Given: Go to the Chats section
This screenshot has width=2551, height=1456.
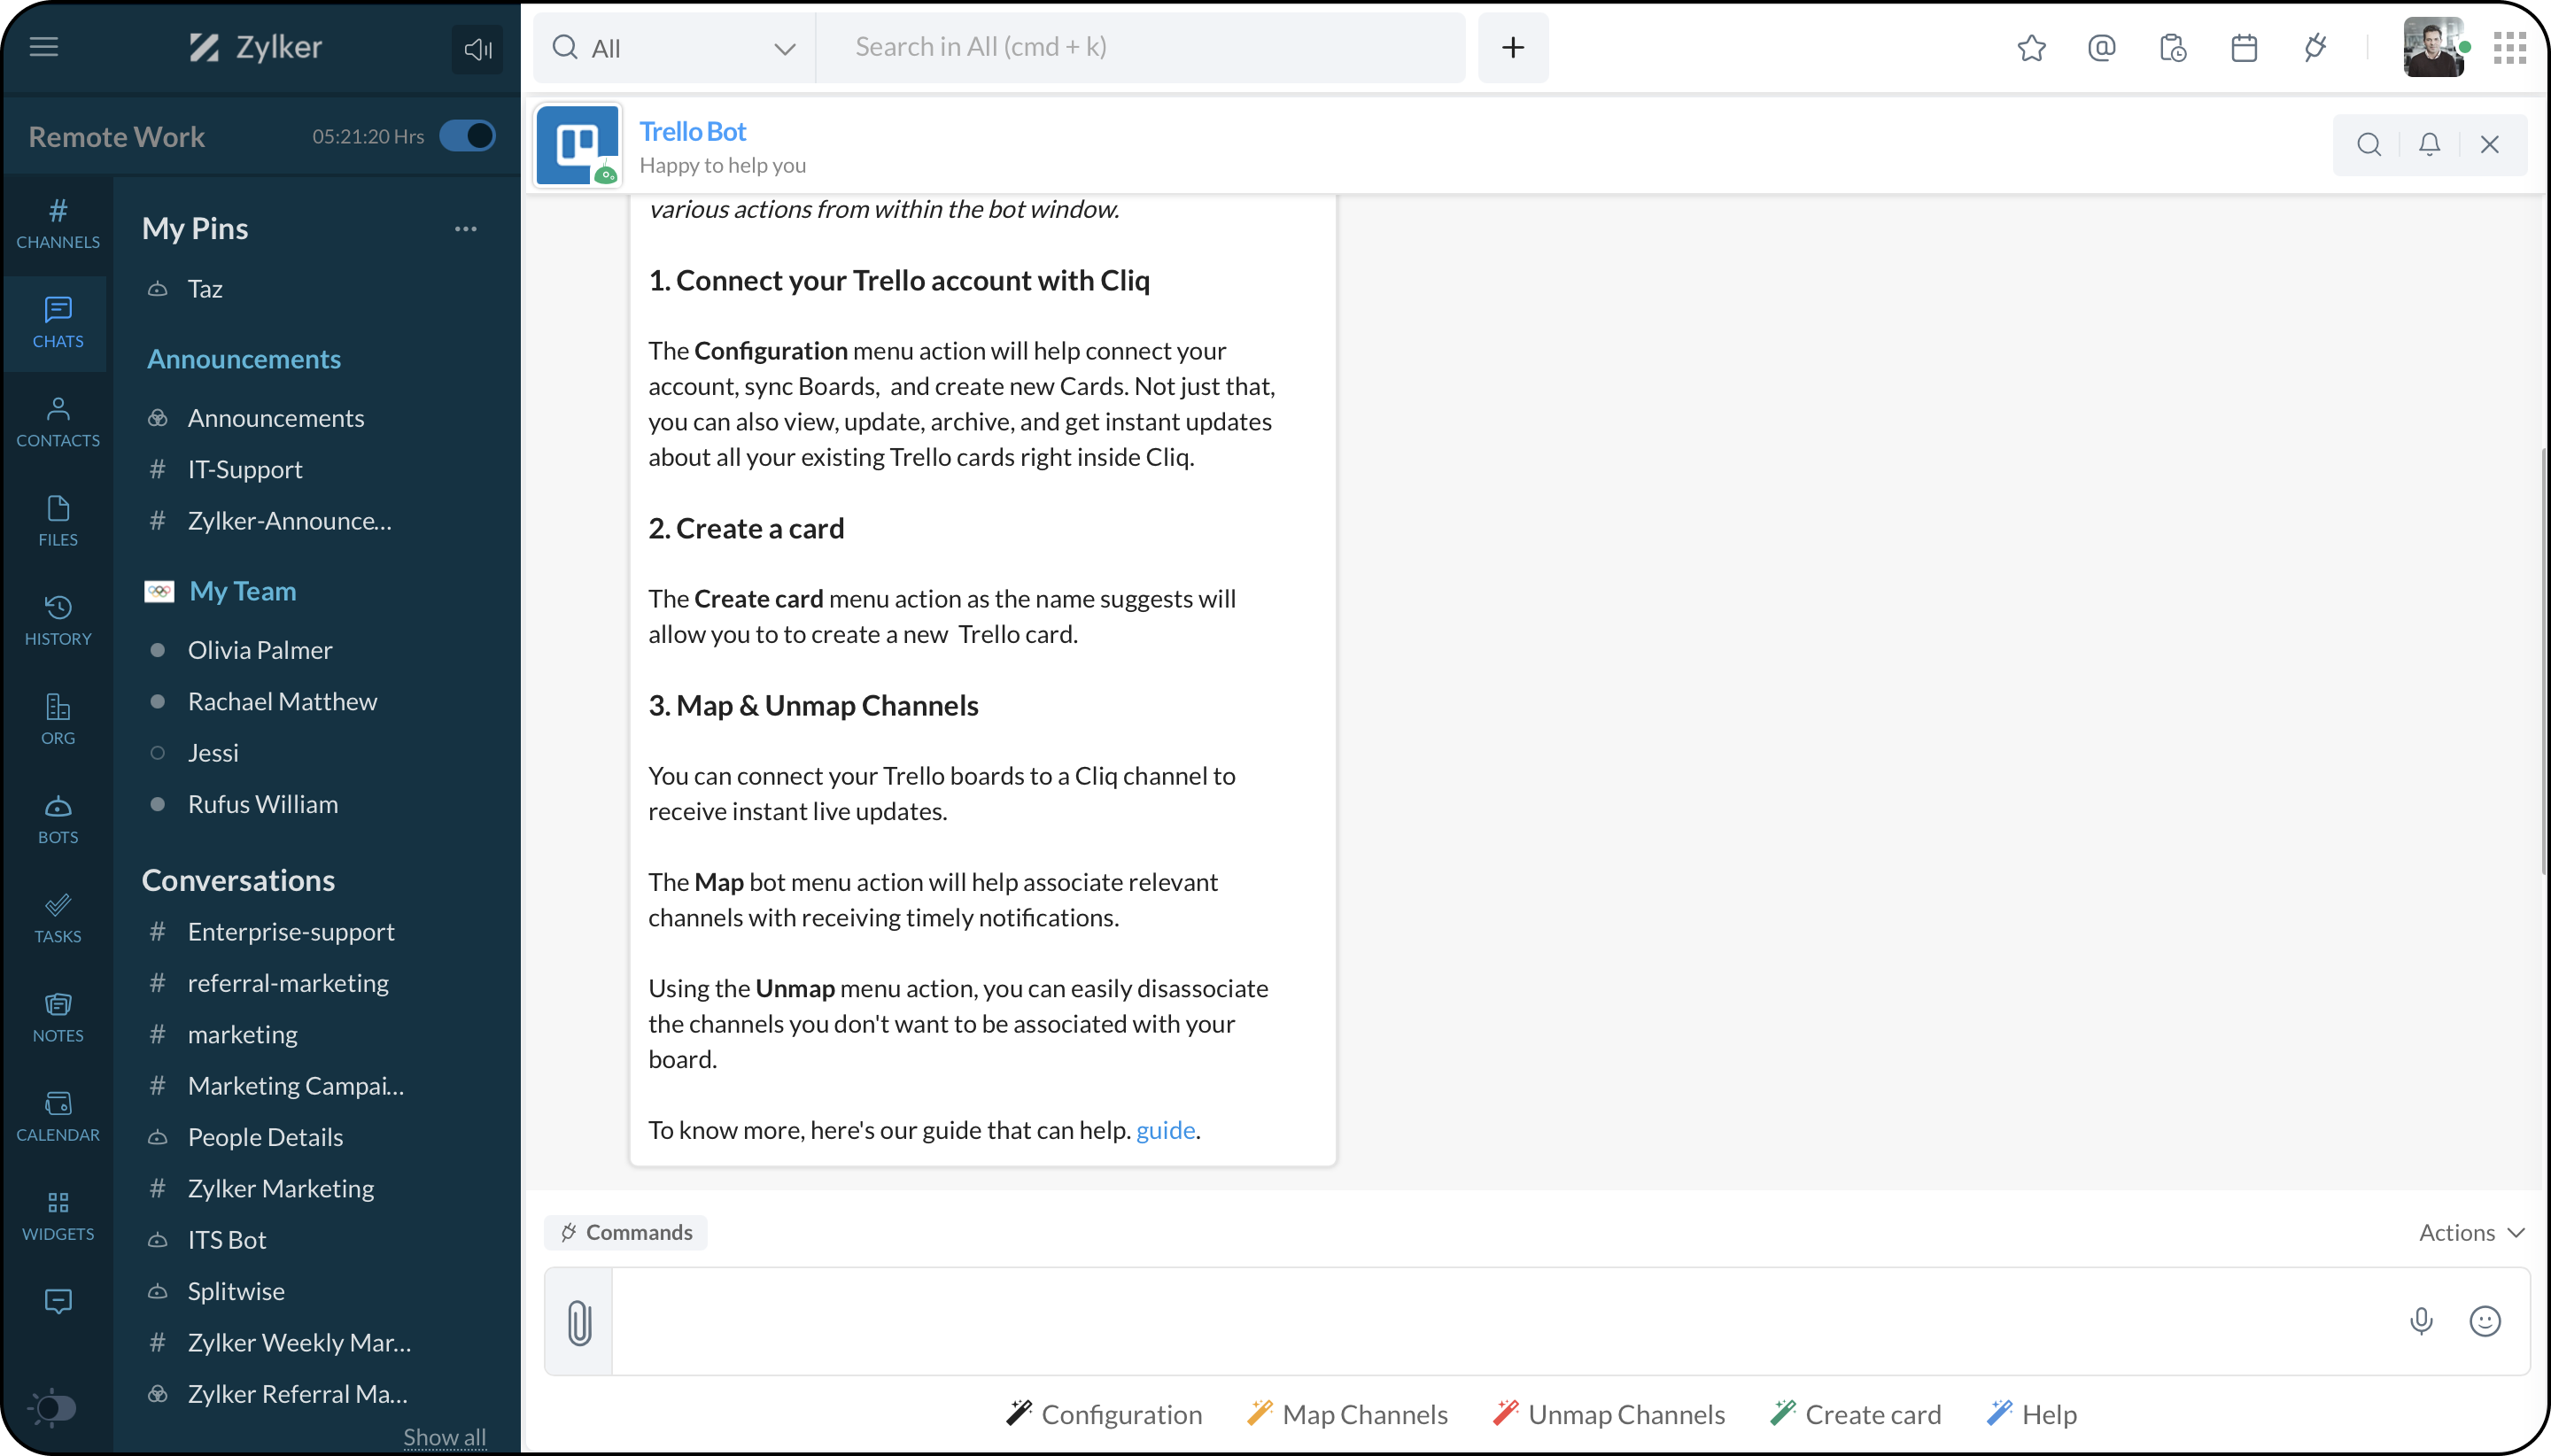Looking at the screenshot, I should tap(58, 323).
